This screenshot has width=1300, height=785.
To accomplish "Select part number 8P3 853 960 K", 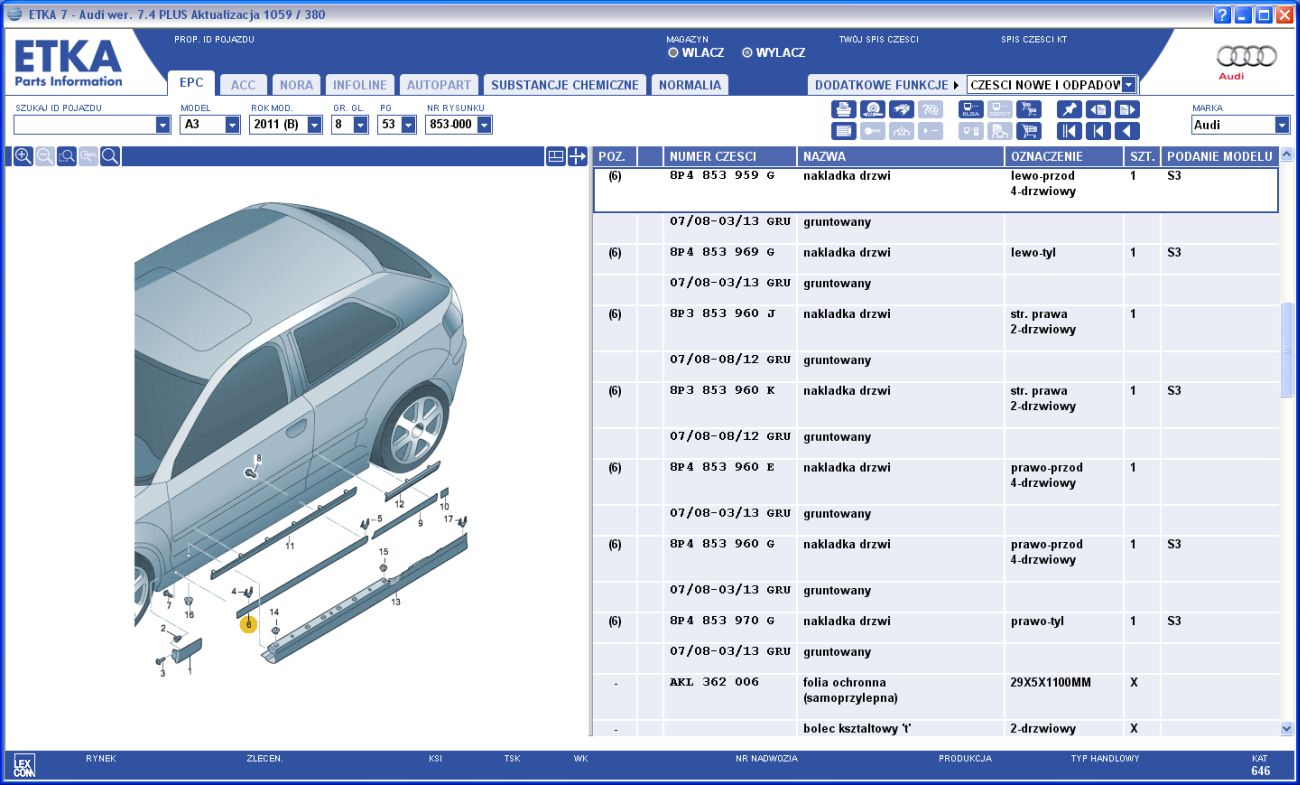I will tap(722, 391).
